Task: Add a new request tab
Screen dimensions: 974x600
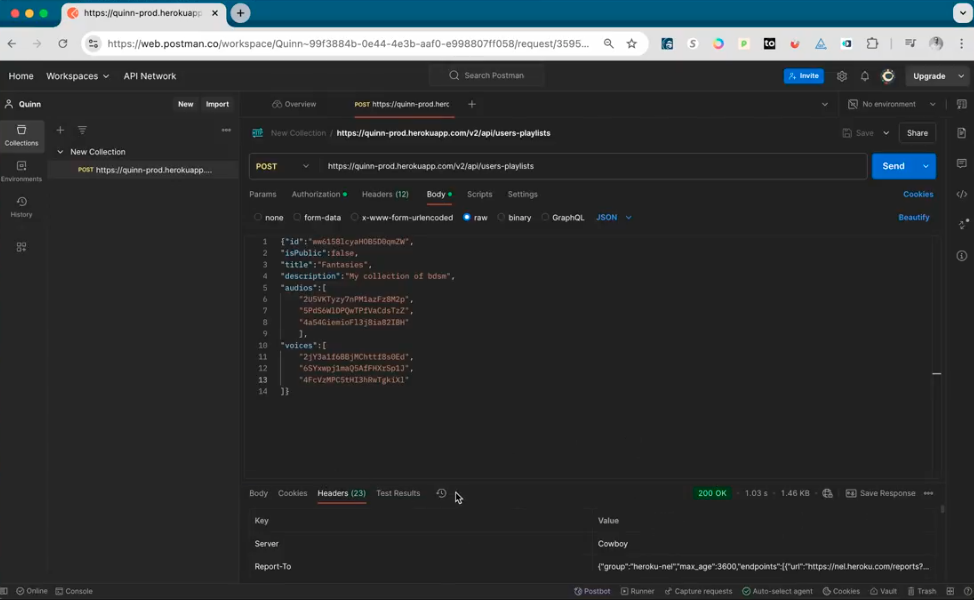Action: (x=471, y=104)
